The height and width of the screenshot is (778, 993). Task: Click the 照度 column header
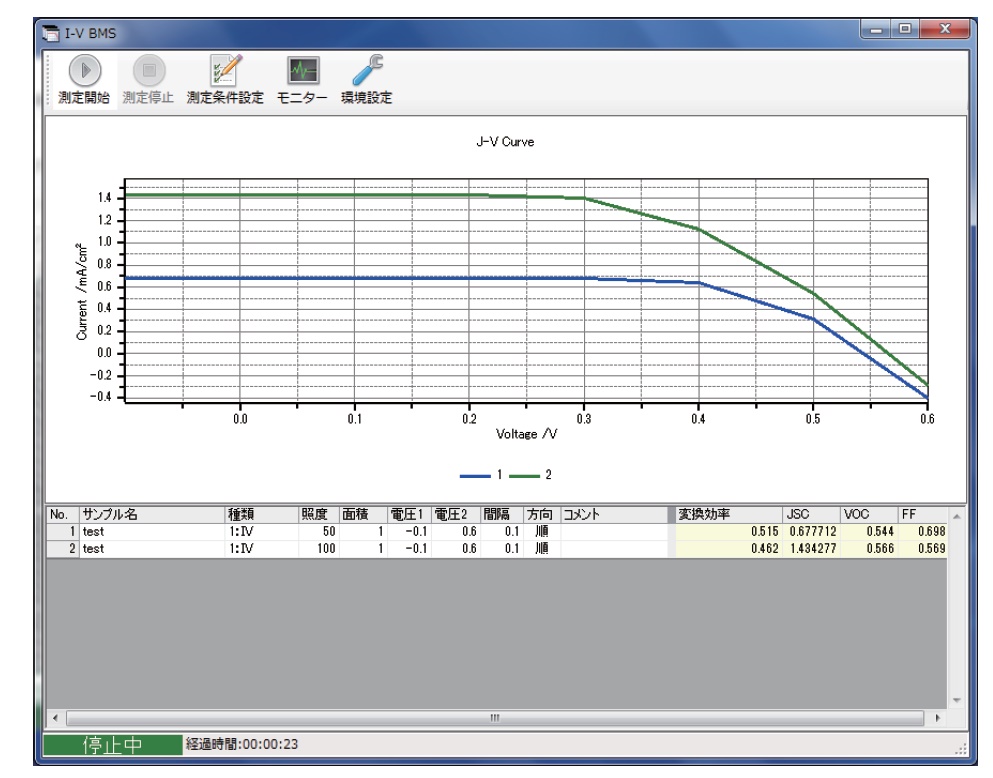coord(319,514)
